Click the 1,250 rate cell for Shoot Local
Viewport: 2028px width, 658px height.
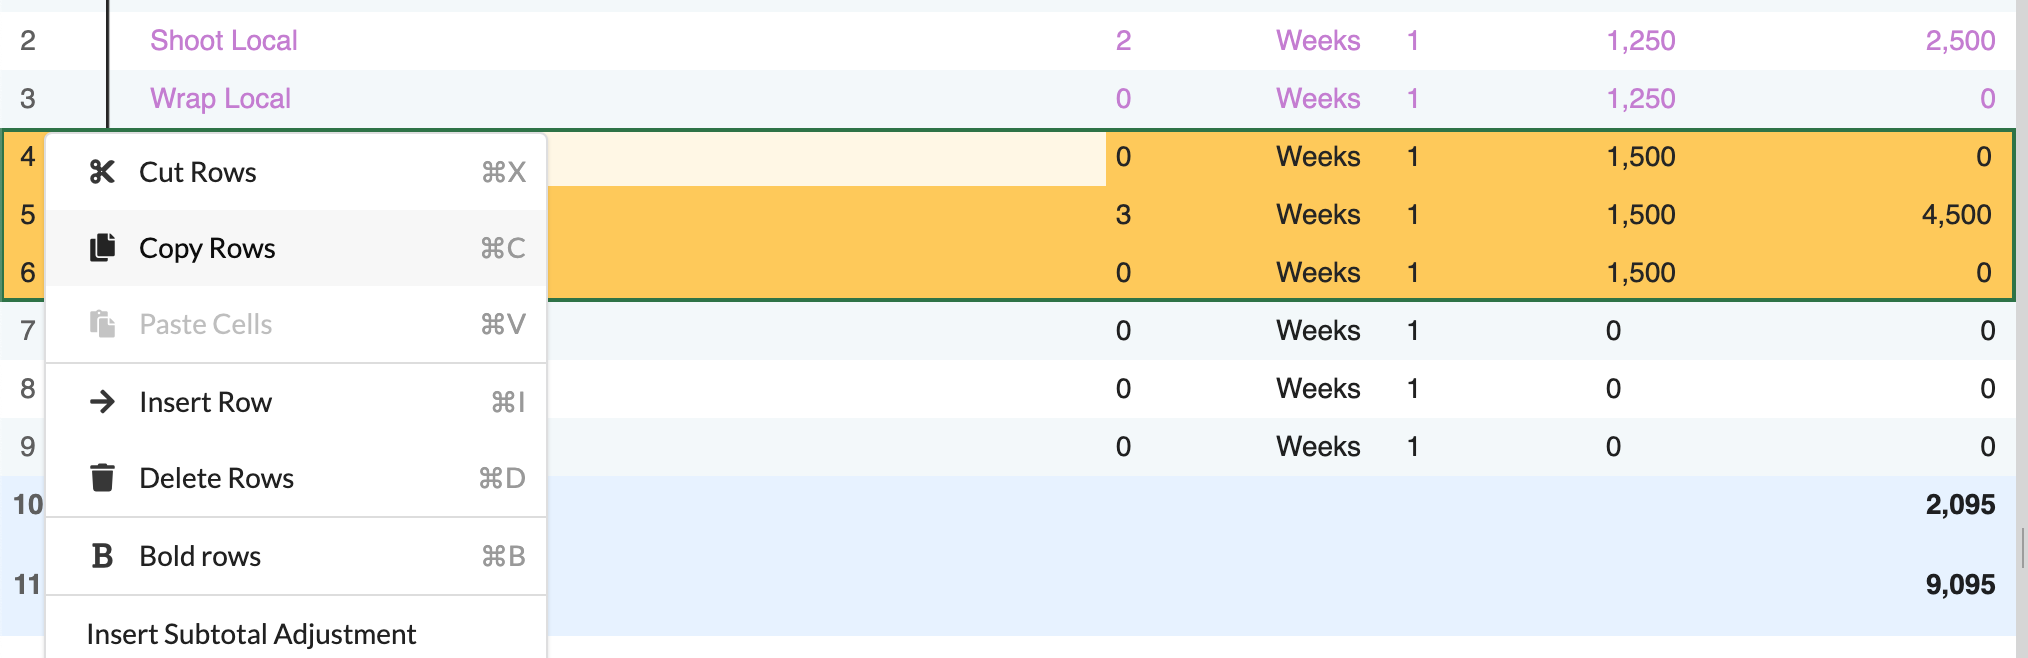click(x=1640, y=41)
